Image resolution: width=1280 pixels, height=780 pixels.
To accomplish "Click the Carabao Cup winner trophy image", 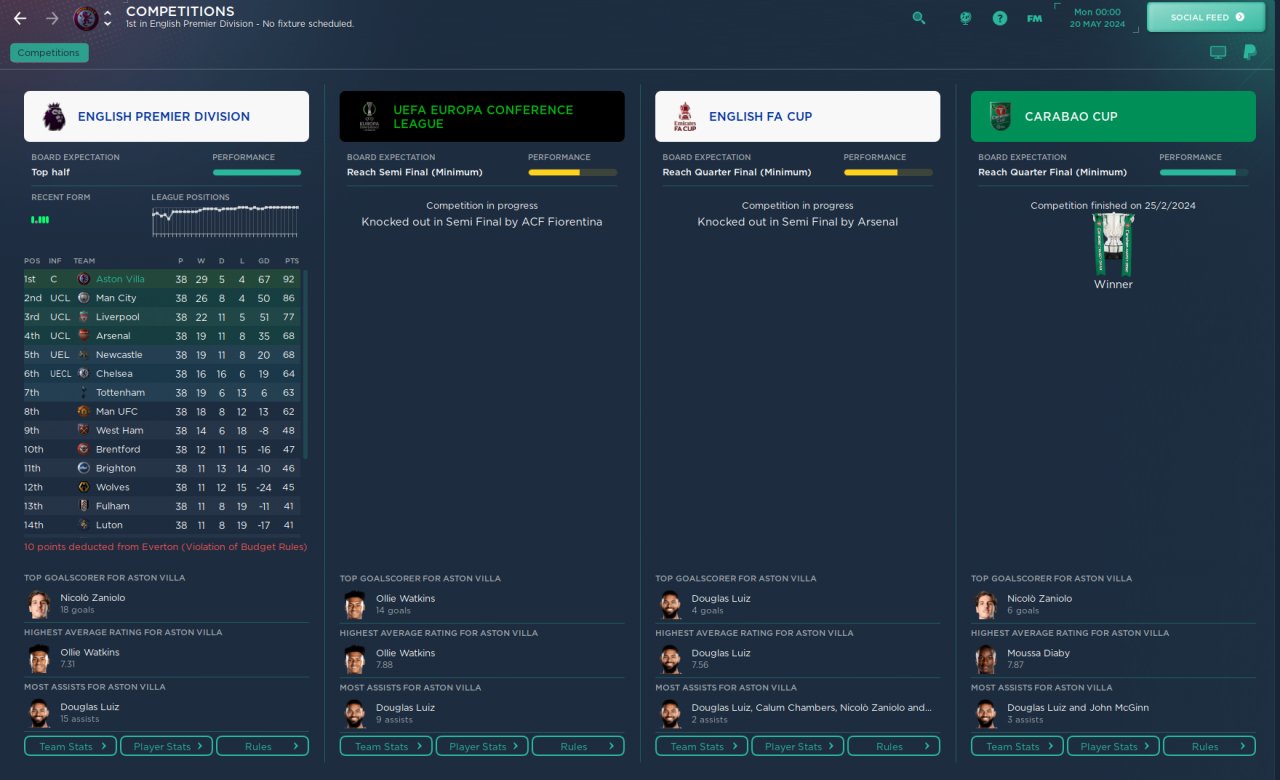I will pyautogui.click(x=1113, y=243).
